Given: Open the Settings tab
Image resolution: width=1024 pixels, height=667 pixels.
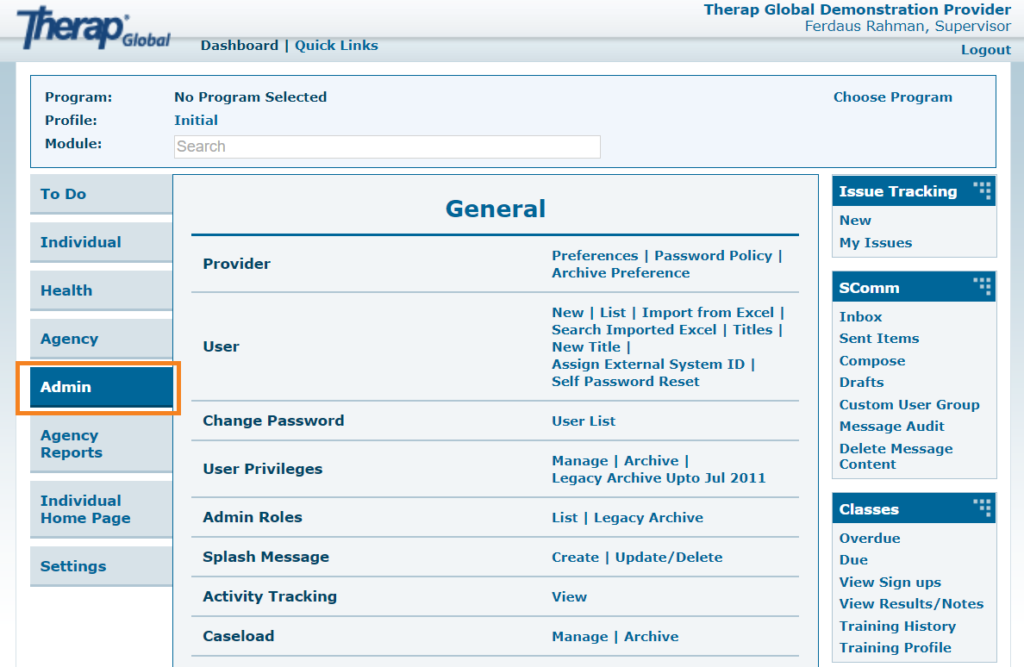Looking at the screenshot, I should [101, 566].
